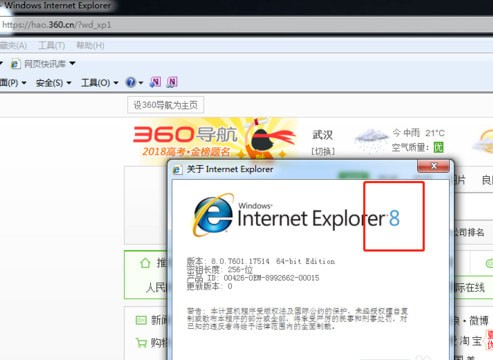Click the 淘宝 link on the page

pyautogui.click(x=471, y=341)
